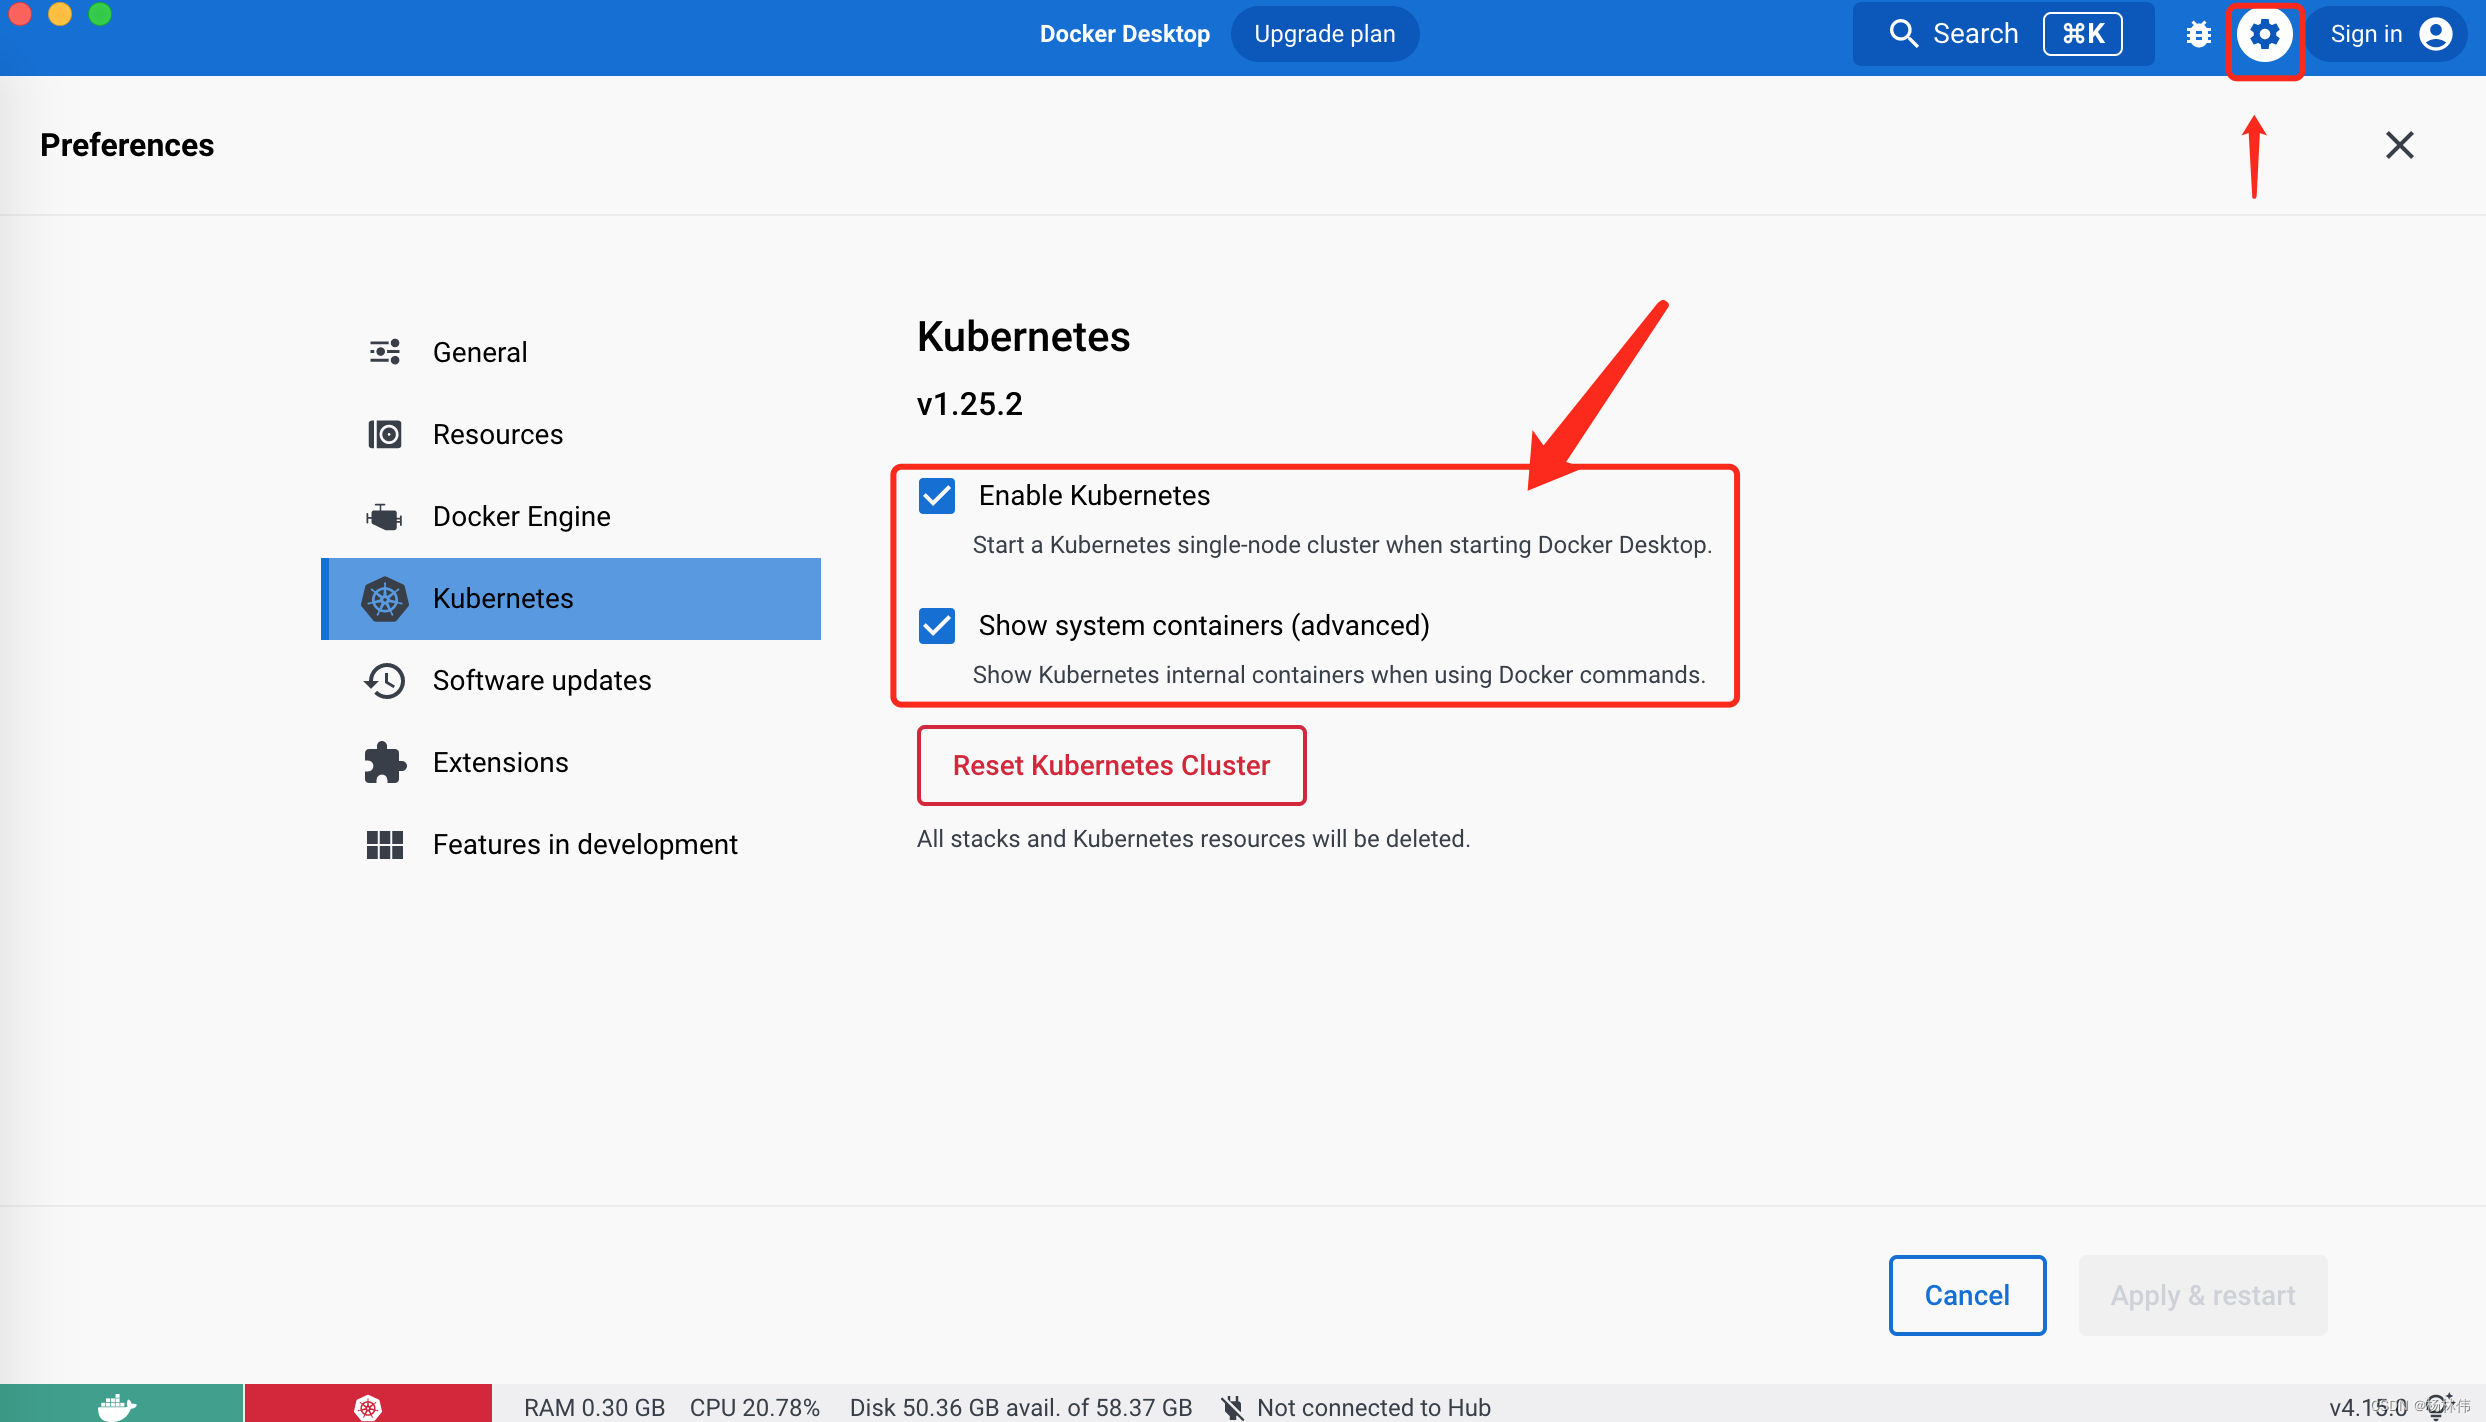Click the Preferences heading
2486x1422 pixels.
coord(127,145)
